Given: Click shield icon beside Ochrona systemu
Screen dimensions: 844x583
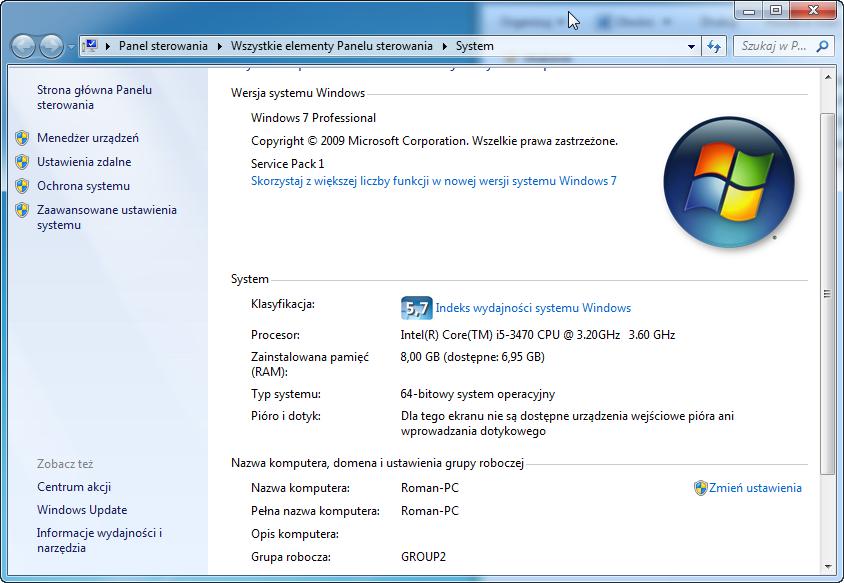Looking at the screenshot, I should point(22,186).
